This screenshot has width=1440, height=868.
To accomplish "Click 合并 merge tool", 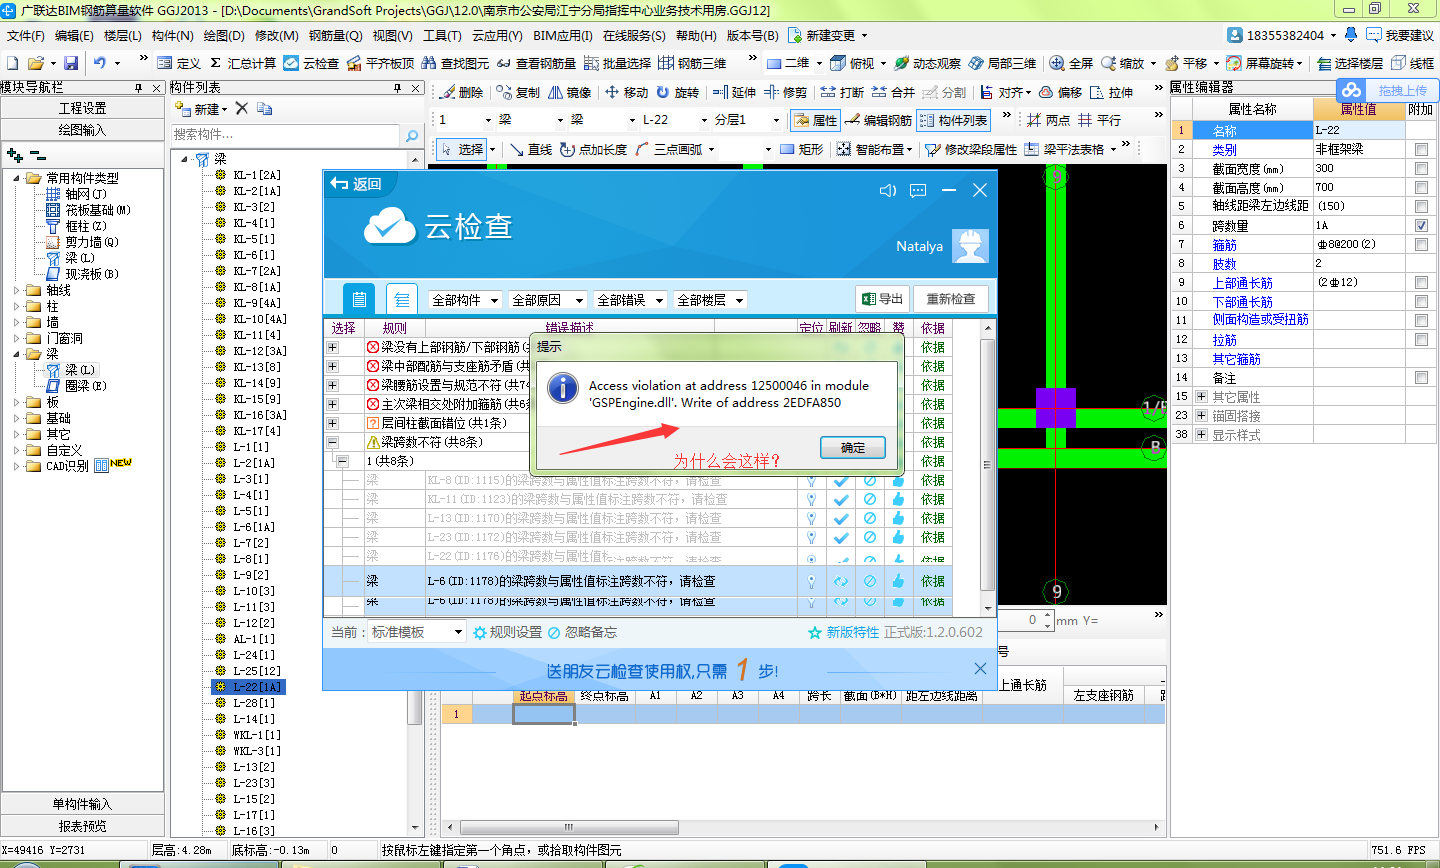I will tap(893, 92).
